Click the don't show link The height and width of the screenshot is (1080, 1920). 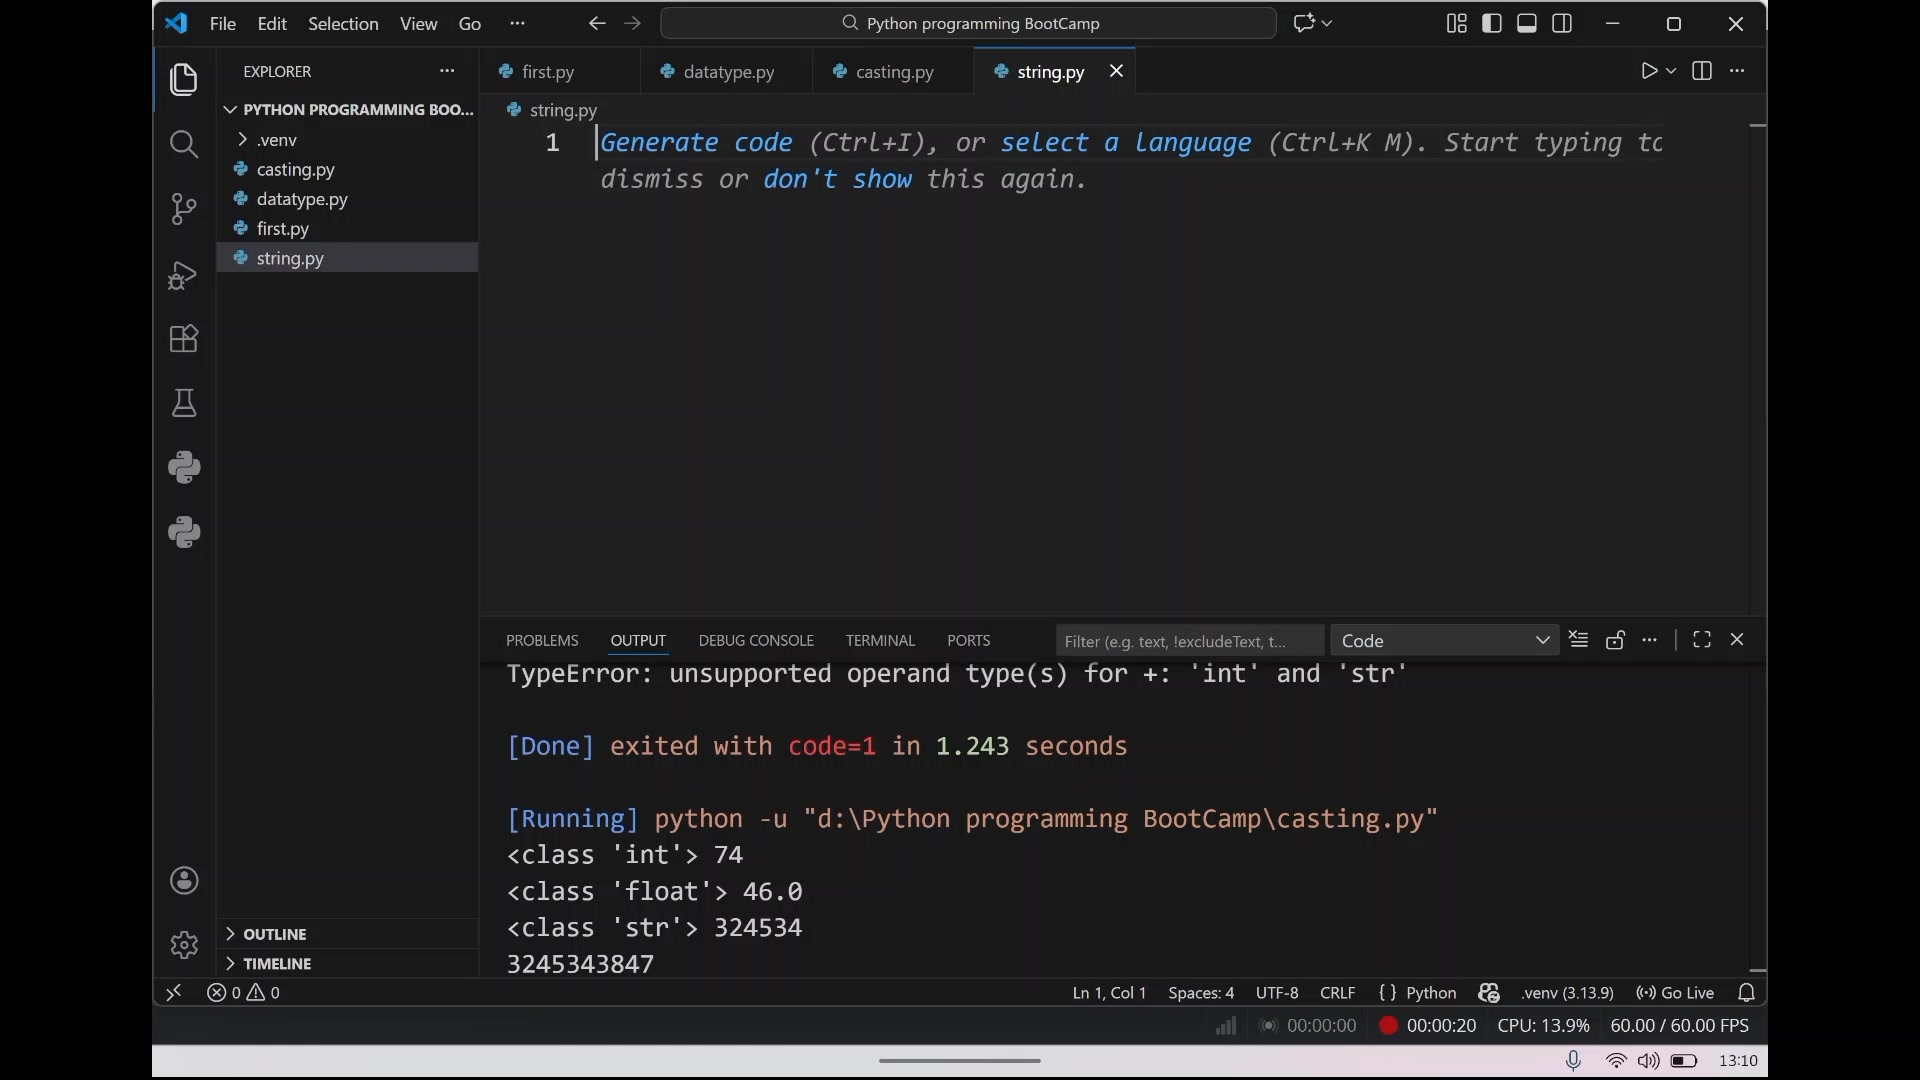[837, 180]
